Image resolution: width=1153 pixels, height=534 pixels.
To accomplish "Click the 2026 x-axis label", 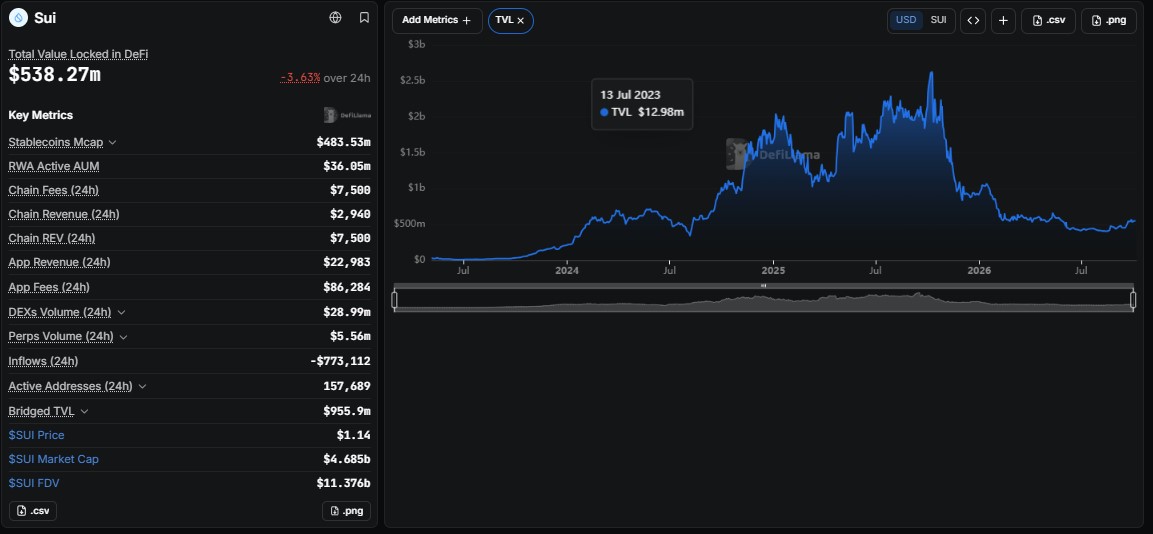I will coord(979,271).
